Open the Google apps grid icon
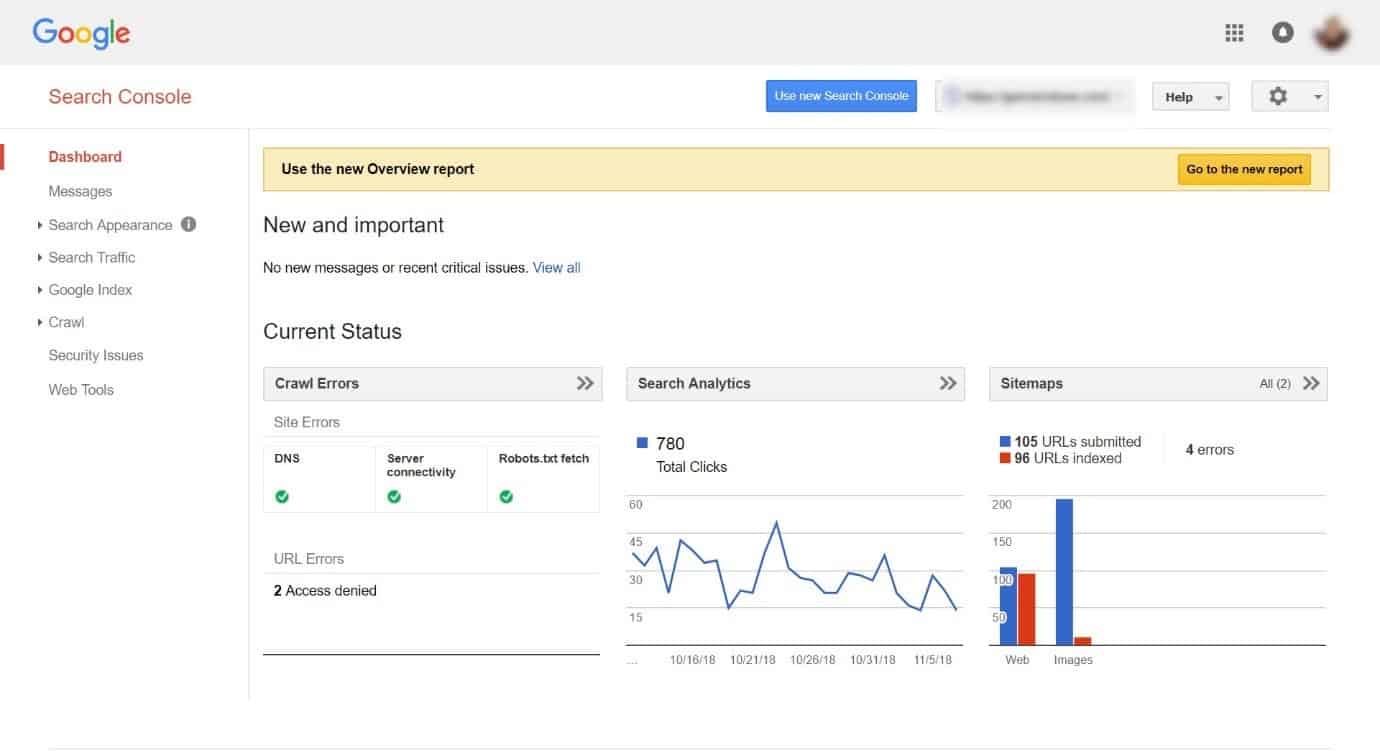The width and height of the screenshot is (1380, 751). pyautogui.click(x=1234, y=33)
